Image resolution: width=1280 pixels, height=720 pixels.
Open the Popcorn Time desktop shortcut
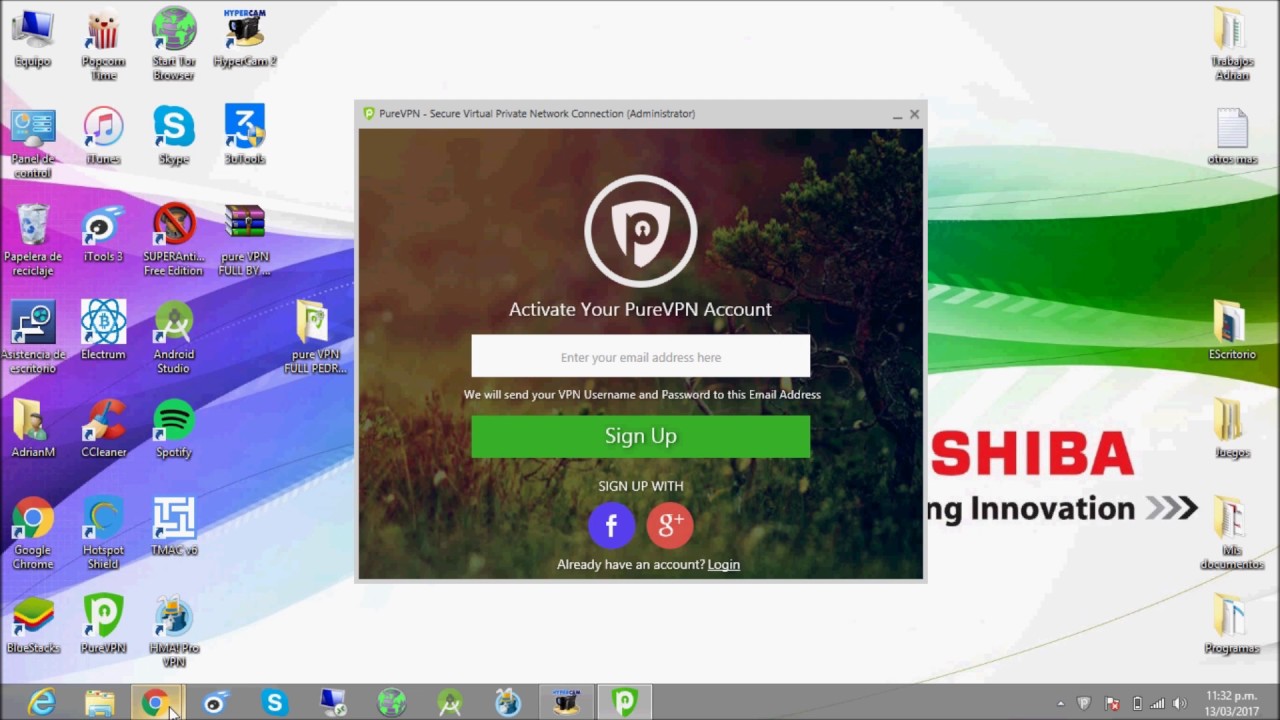(103, 45)
